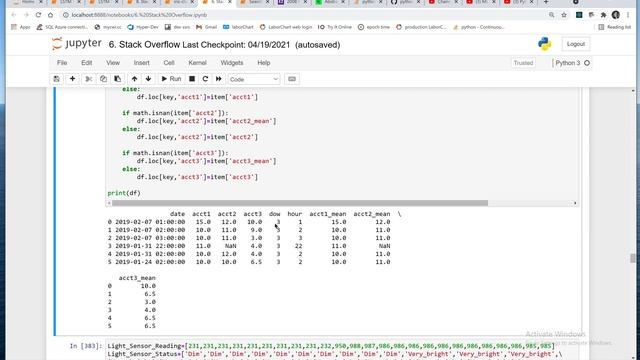The image size is (640, 360).
Task: Click the NaN value in acct2 column
Action: [231, 246]
